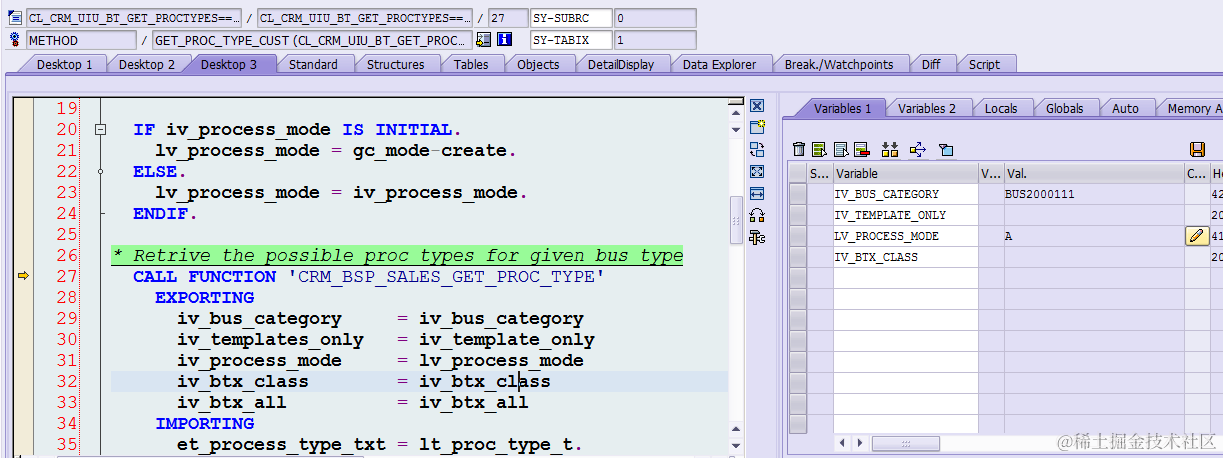Open the Tables tab

click(x=471, y=64)
